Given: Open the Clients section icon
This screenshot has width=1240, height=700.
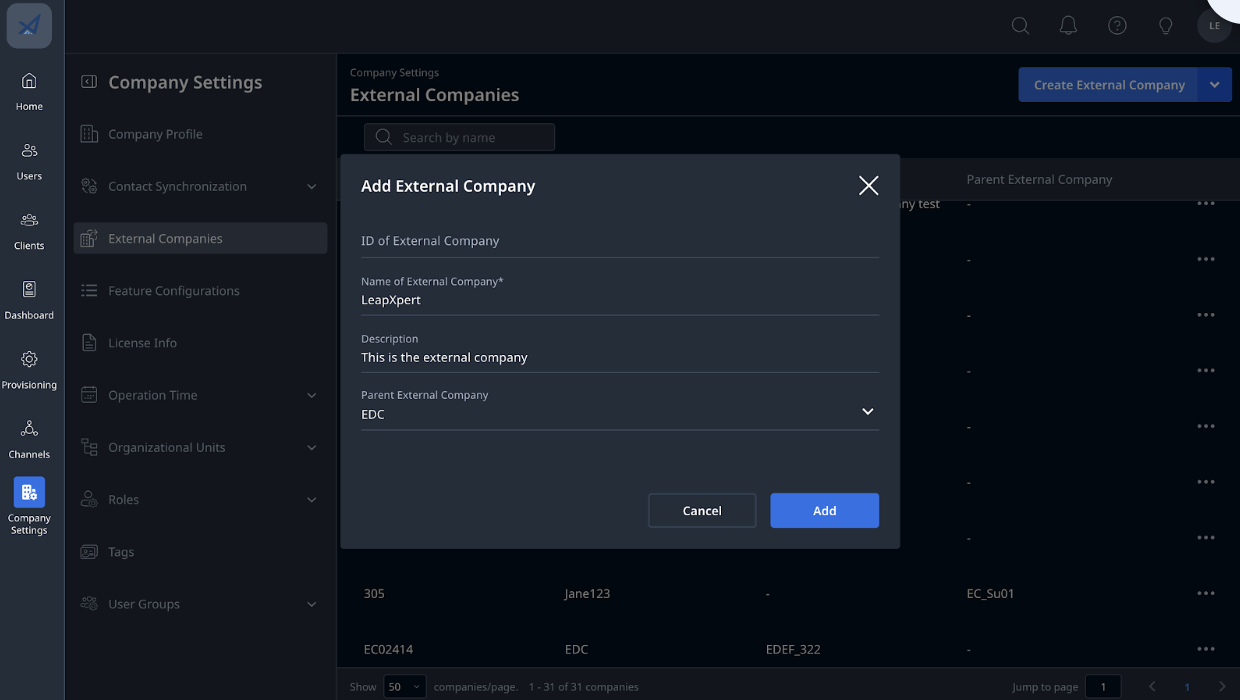Looking at the screenshot, I should [29, 220].
